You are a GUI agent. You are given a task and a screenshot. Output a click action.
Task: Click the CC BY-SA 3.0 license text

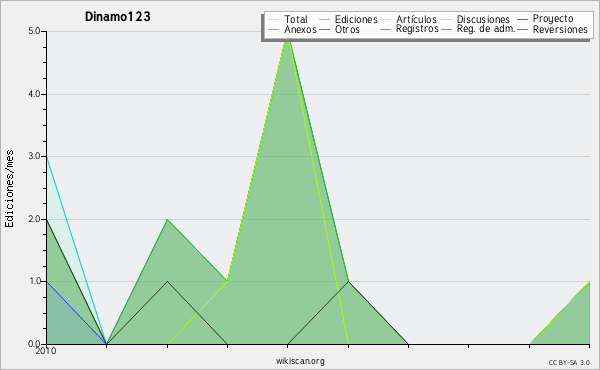pyautogui.click(x=569, y=363)
